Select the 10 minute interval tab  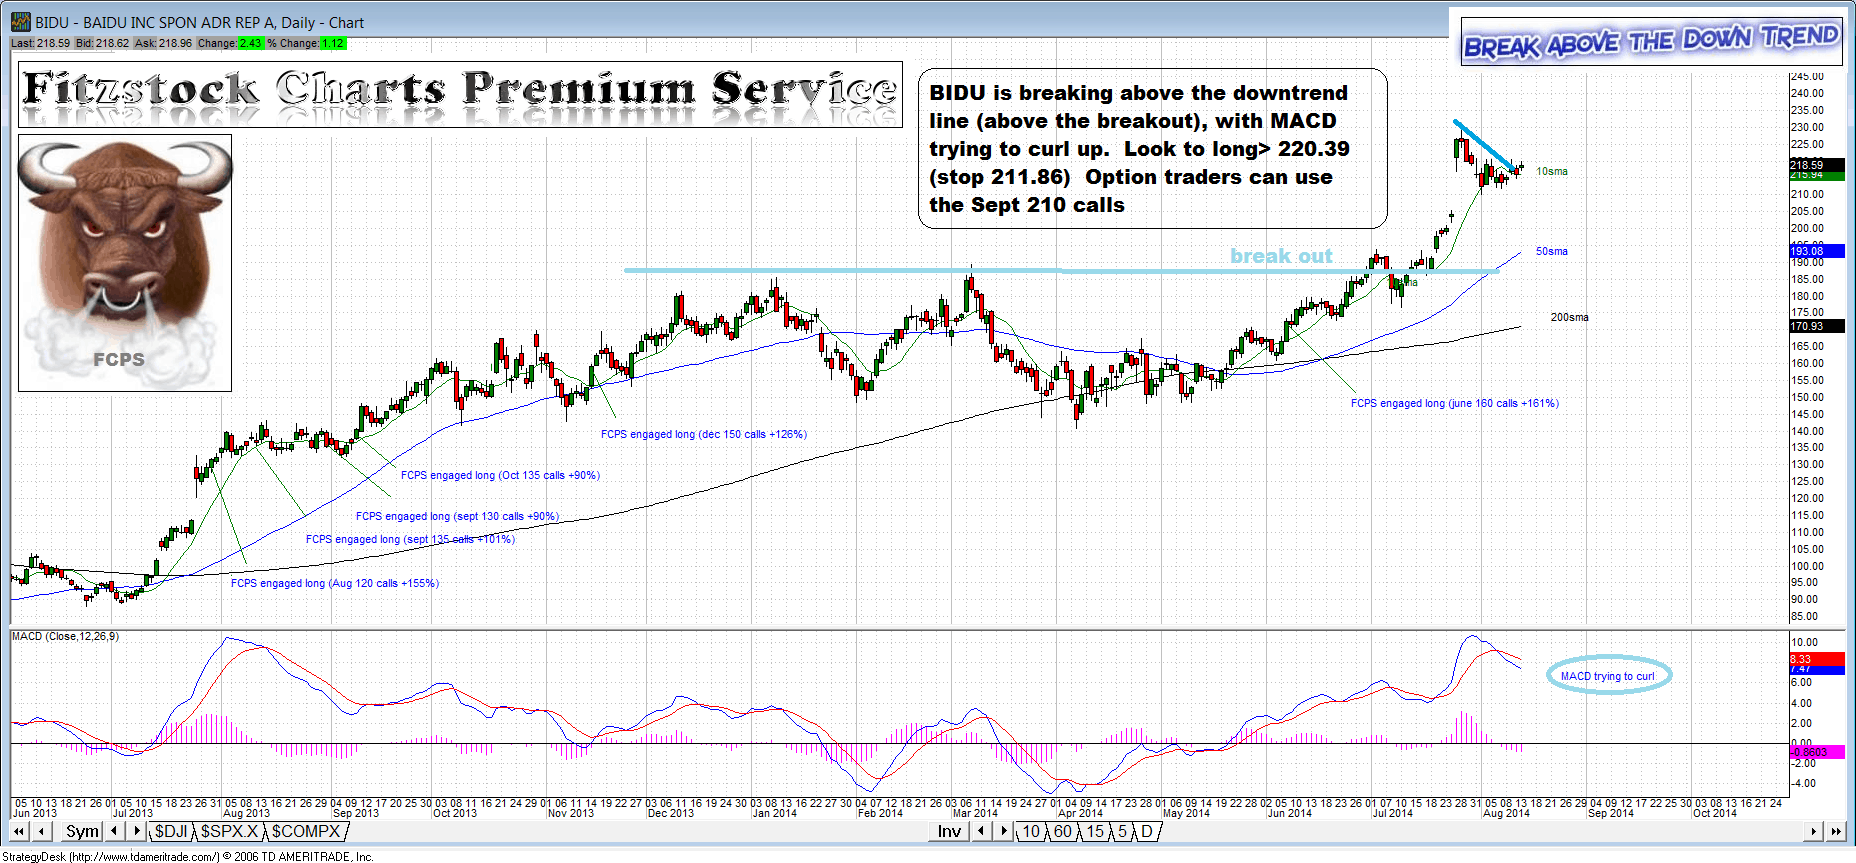coord(1031,831)
